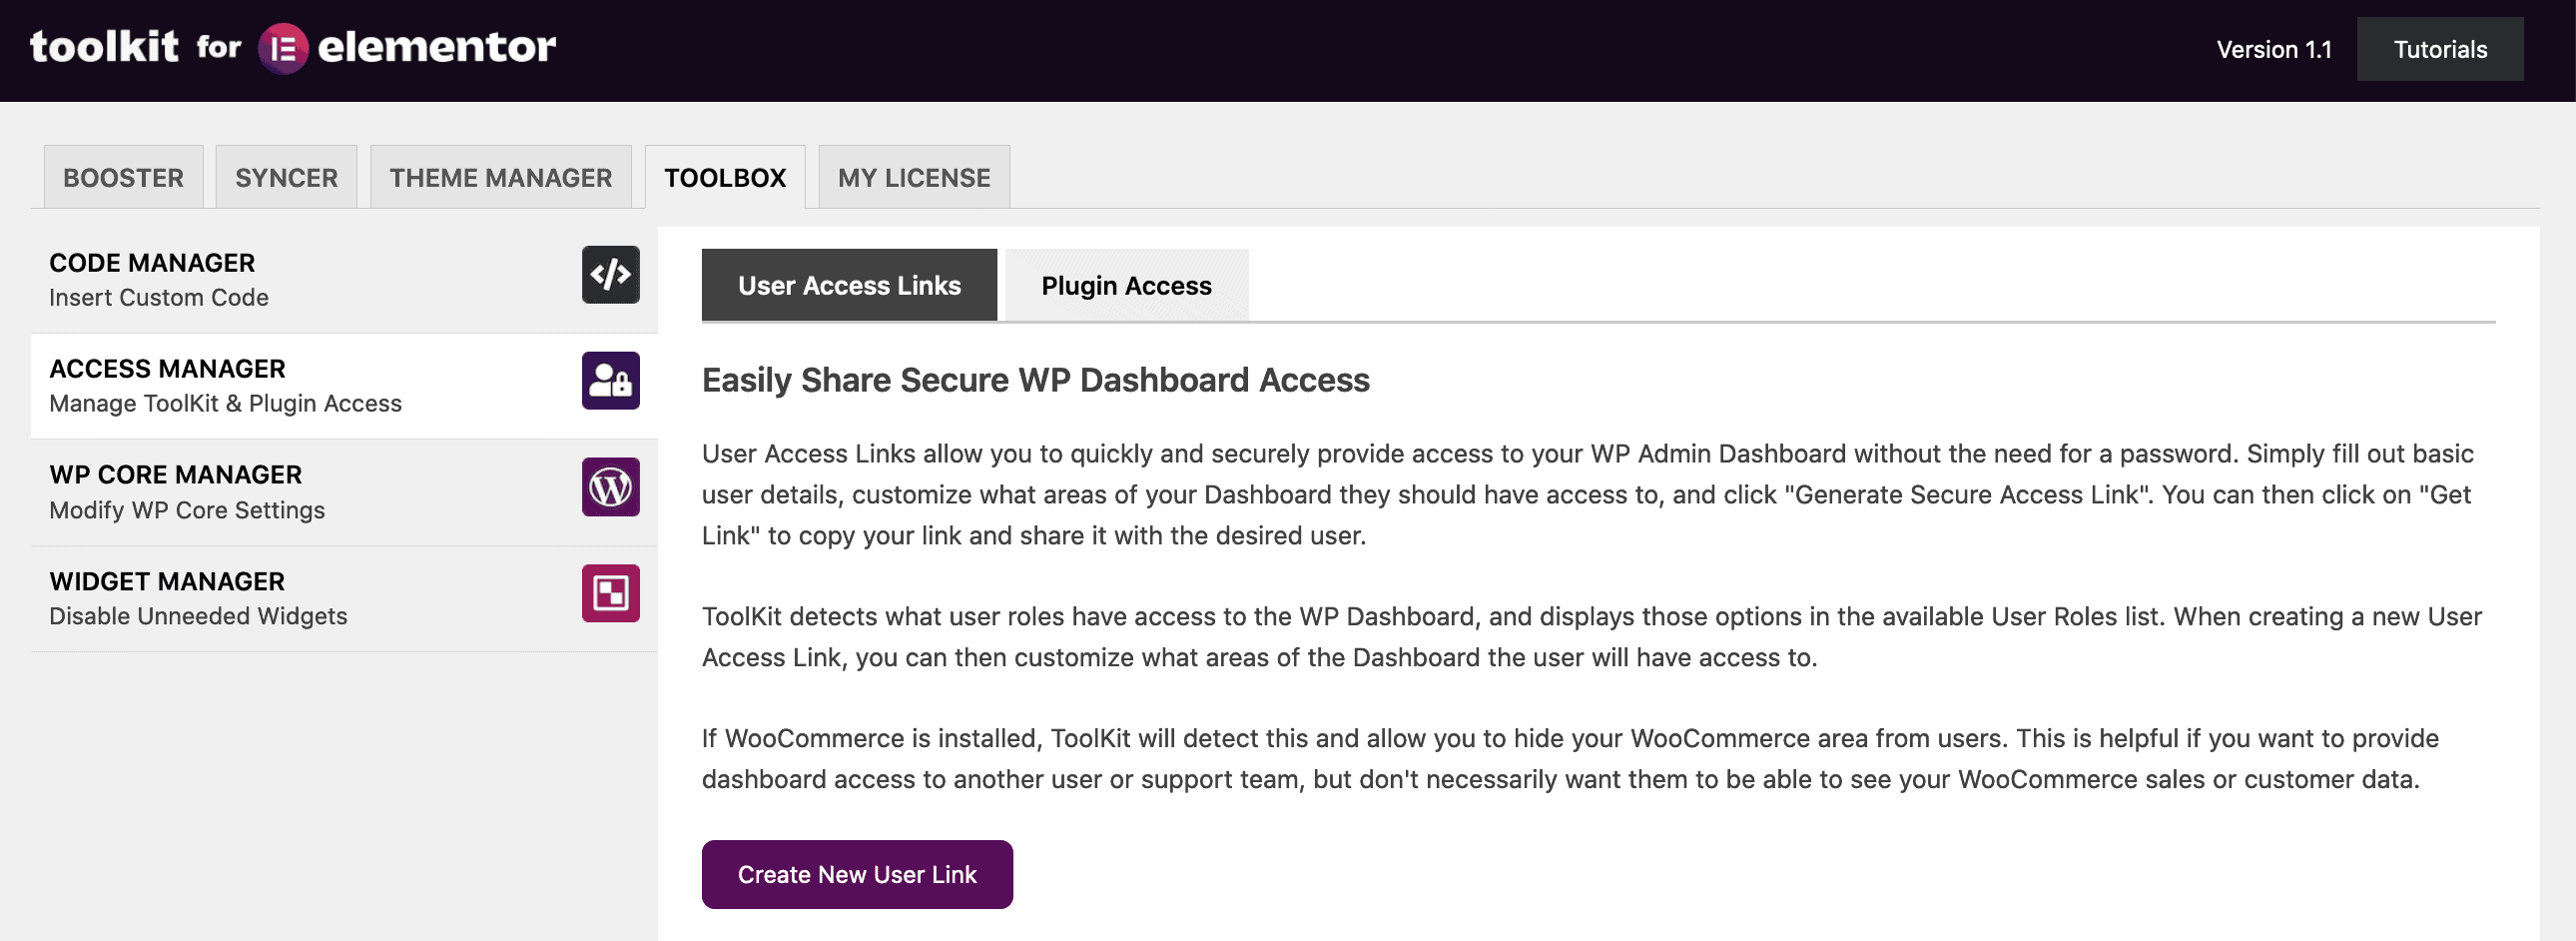The image size is (2576, 941).
Task: Switch to the Syncer tab
Action: pos(286,177)
